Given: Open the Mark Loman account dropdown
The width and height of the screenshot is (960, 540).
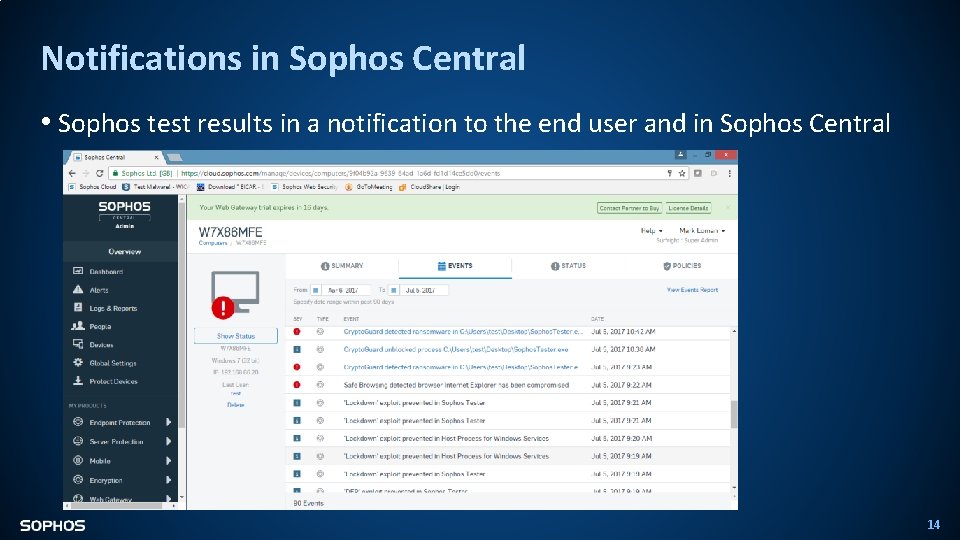Looking at the screenshot, I should click(x=702, y=230).
